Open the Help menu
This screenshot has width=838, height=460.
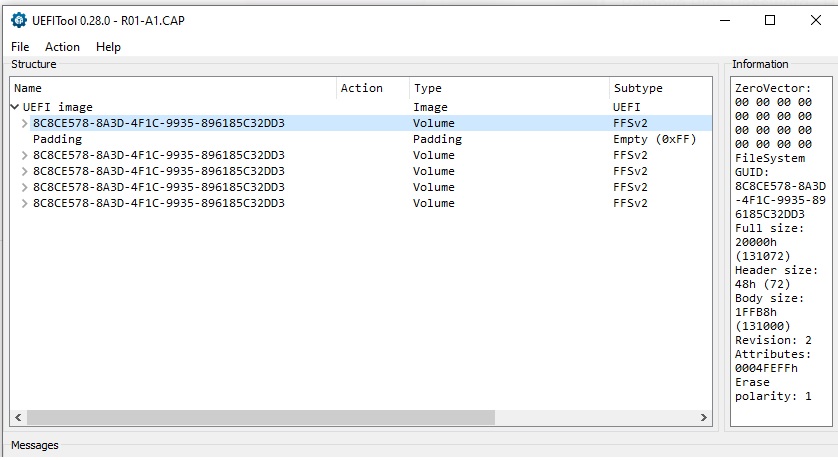tap(108, 47)
